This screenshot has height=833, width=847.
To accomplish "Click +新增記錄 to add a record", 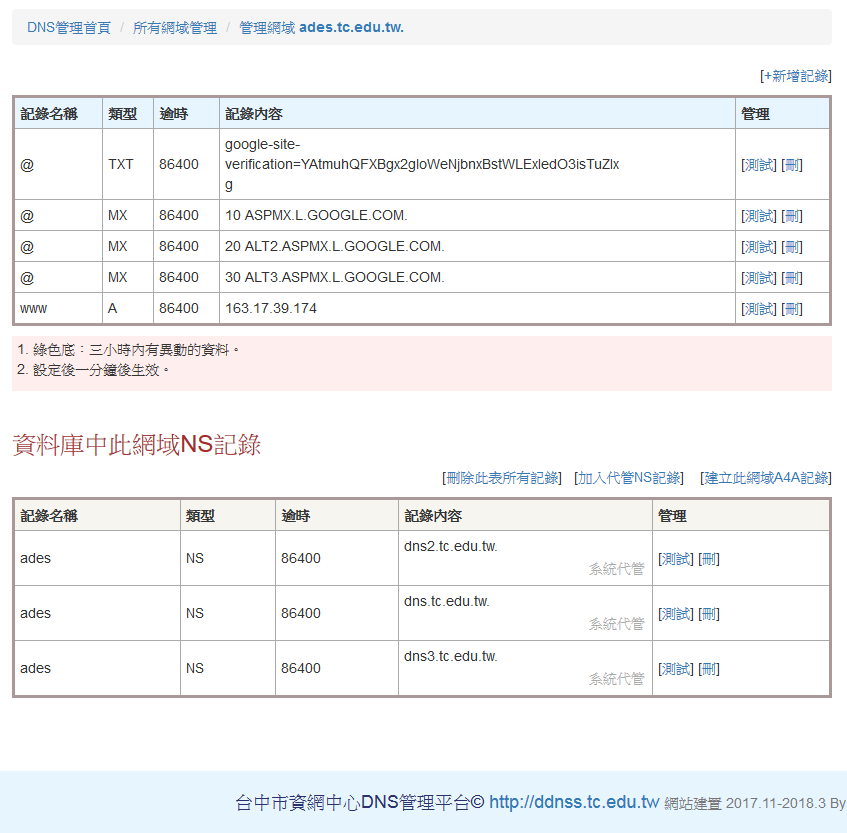I will (x=796, y=76).
